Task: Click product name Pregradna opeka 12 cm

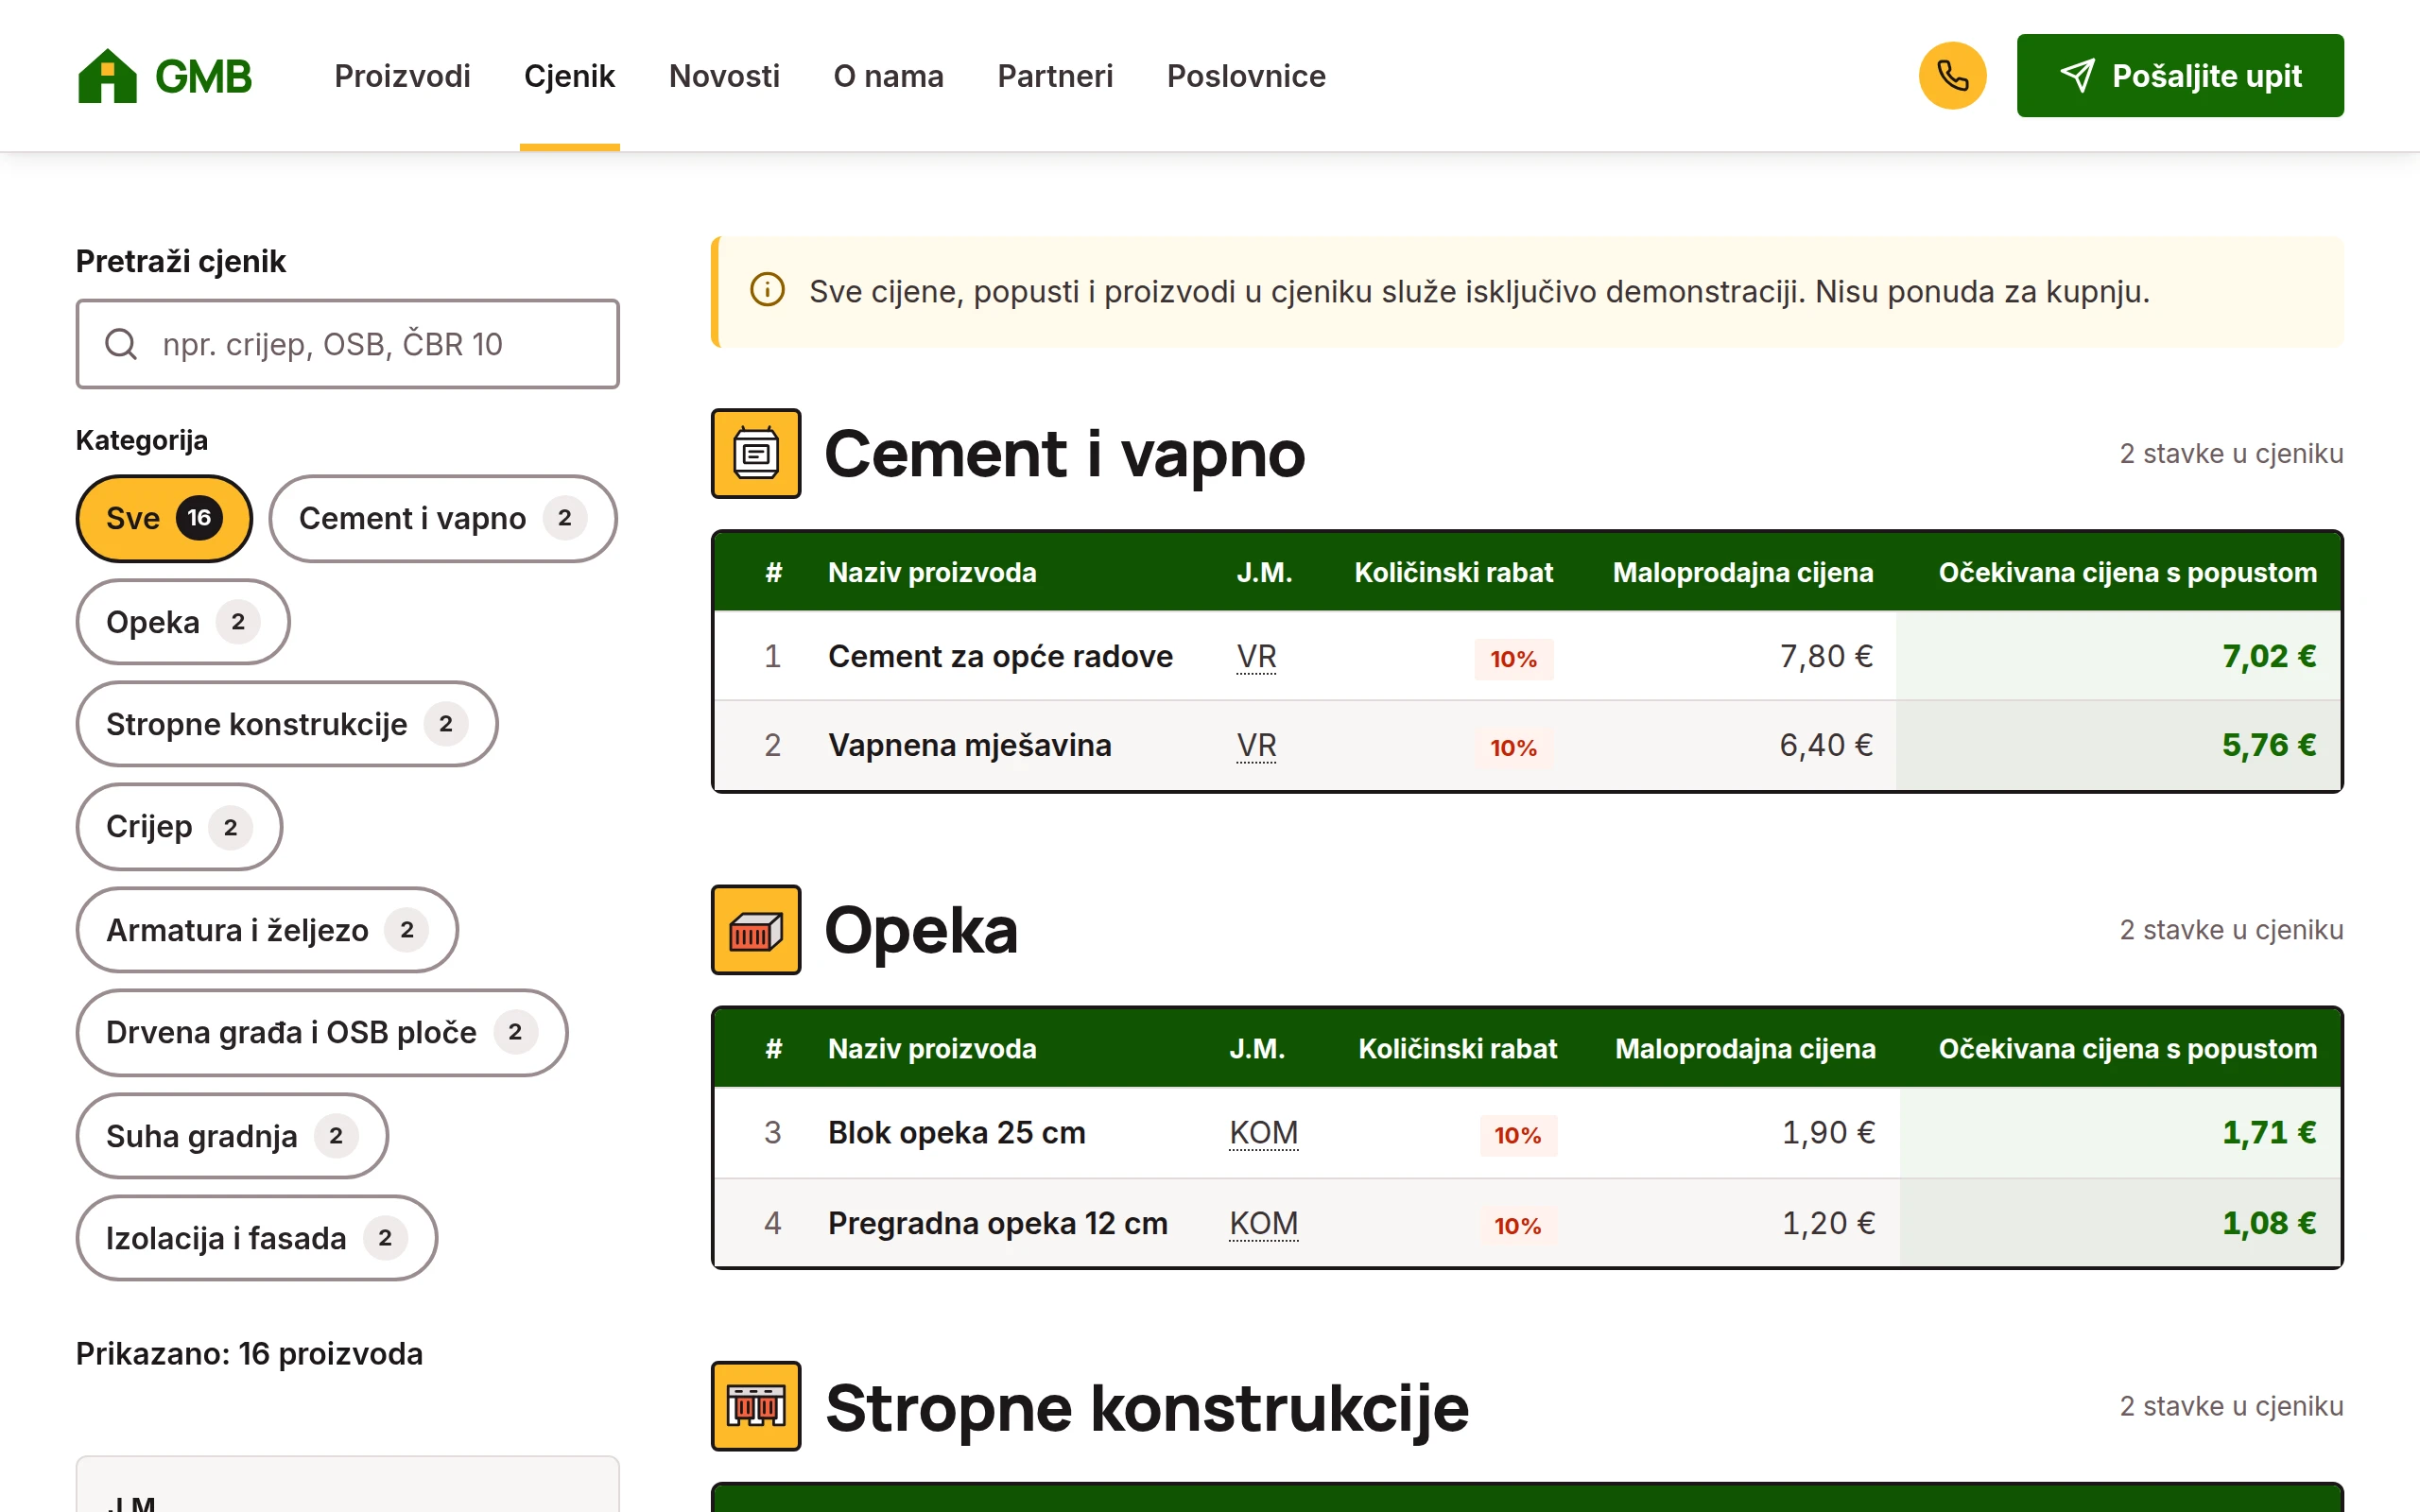Action: pos(998,1224)
